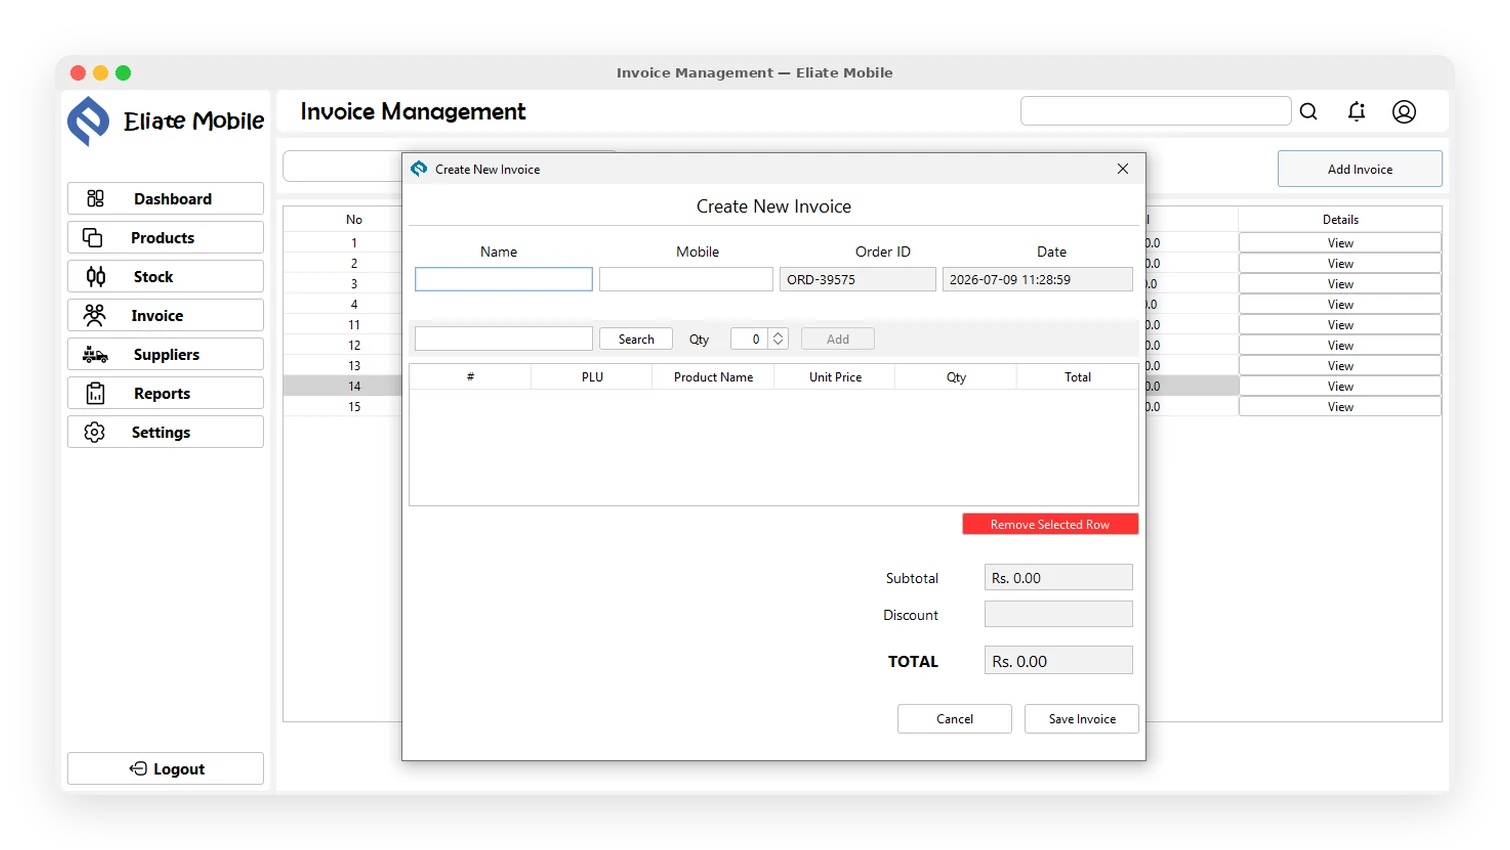Cancel the new invoice dialog
Screen dimensions: 1510x850
pyautogui.click(x=955, y=719)
